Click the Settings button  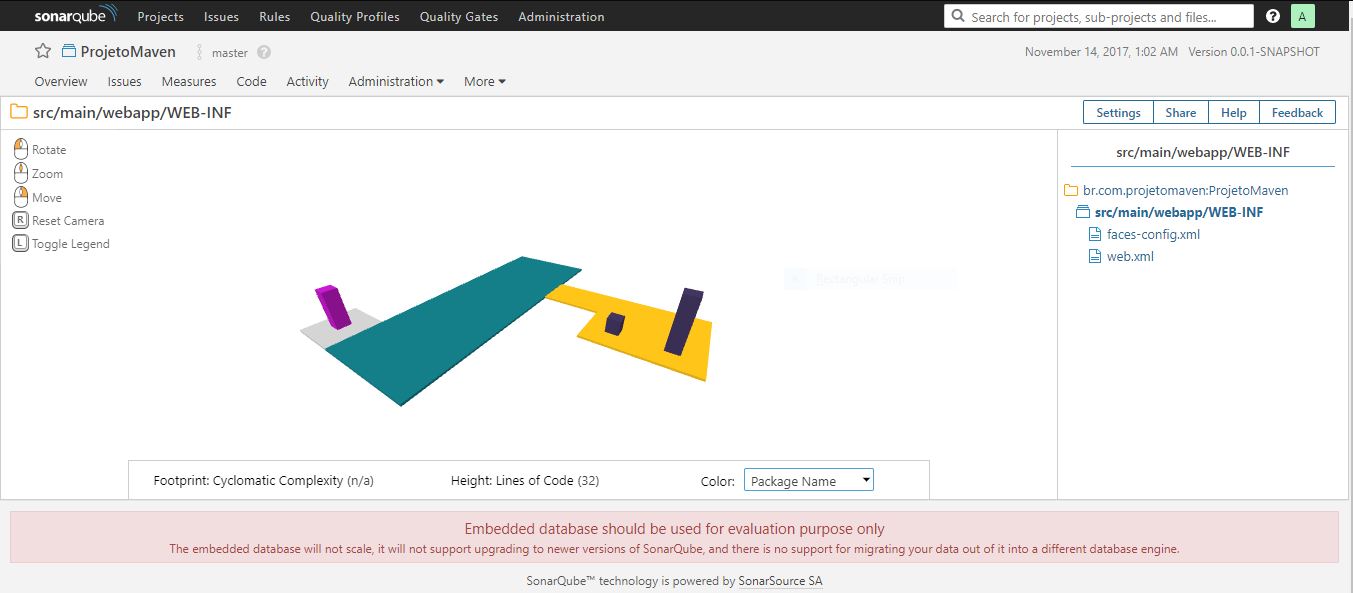point(1118,112)
